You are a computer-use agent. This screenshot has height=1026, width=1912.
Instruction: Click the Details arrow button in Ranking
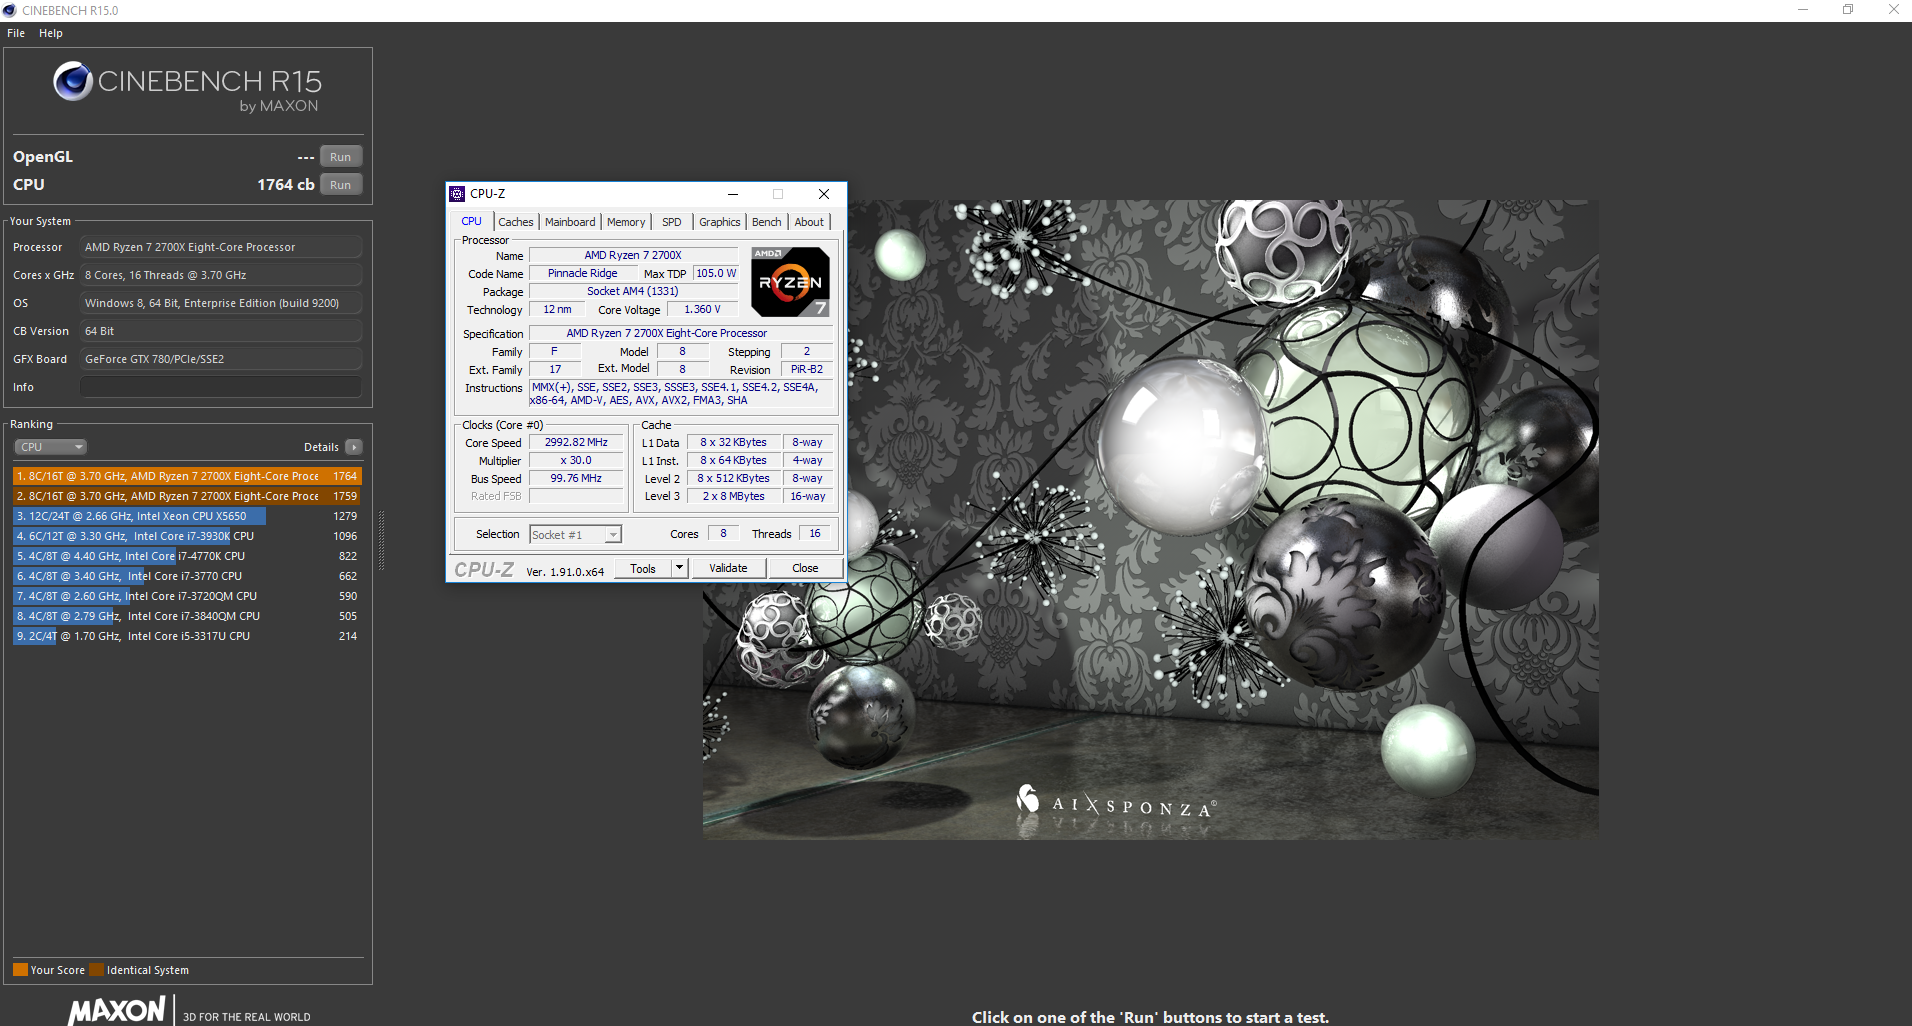pyautogui.click(x=354, y=447)
